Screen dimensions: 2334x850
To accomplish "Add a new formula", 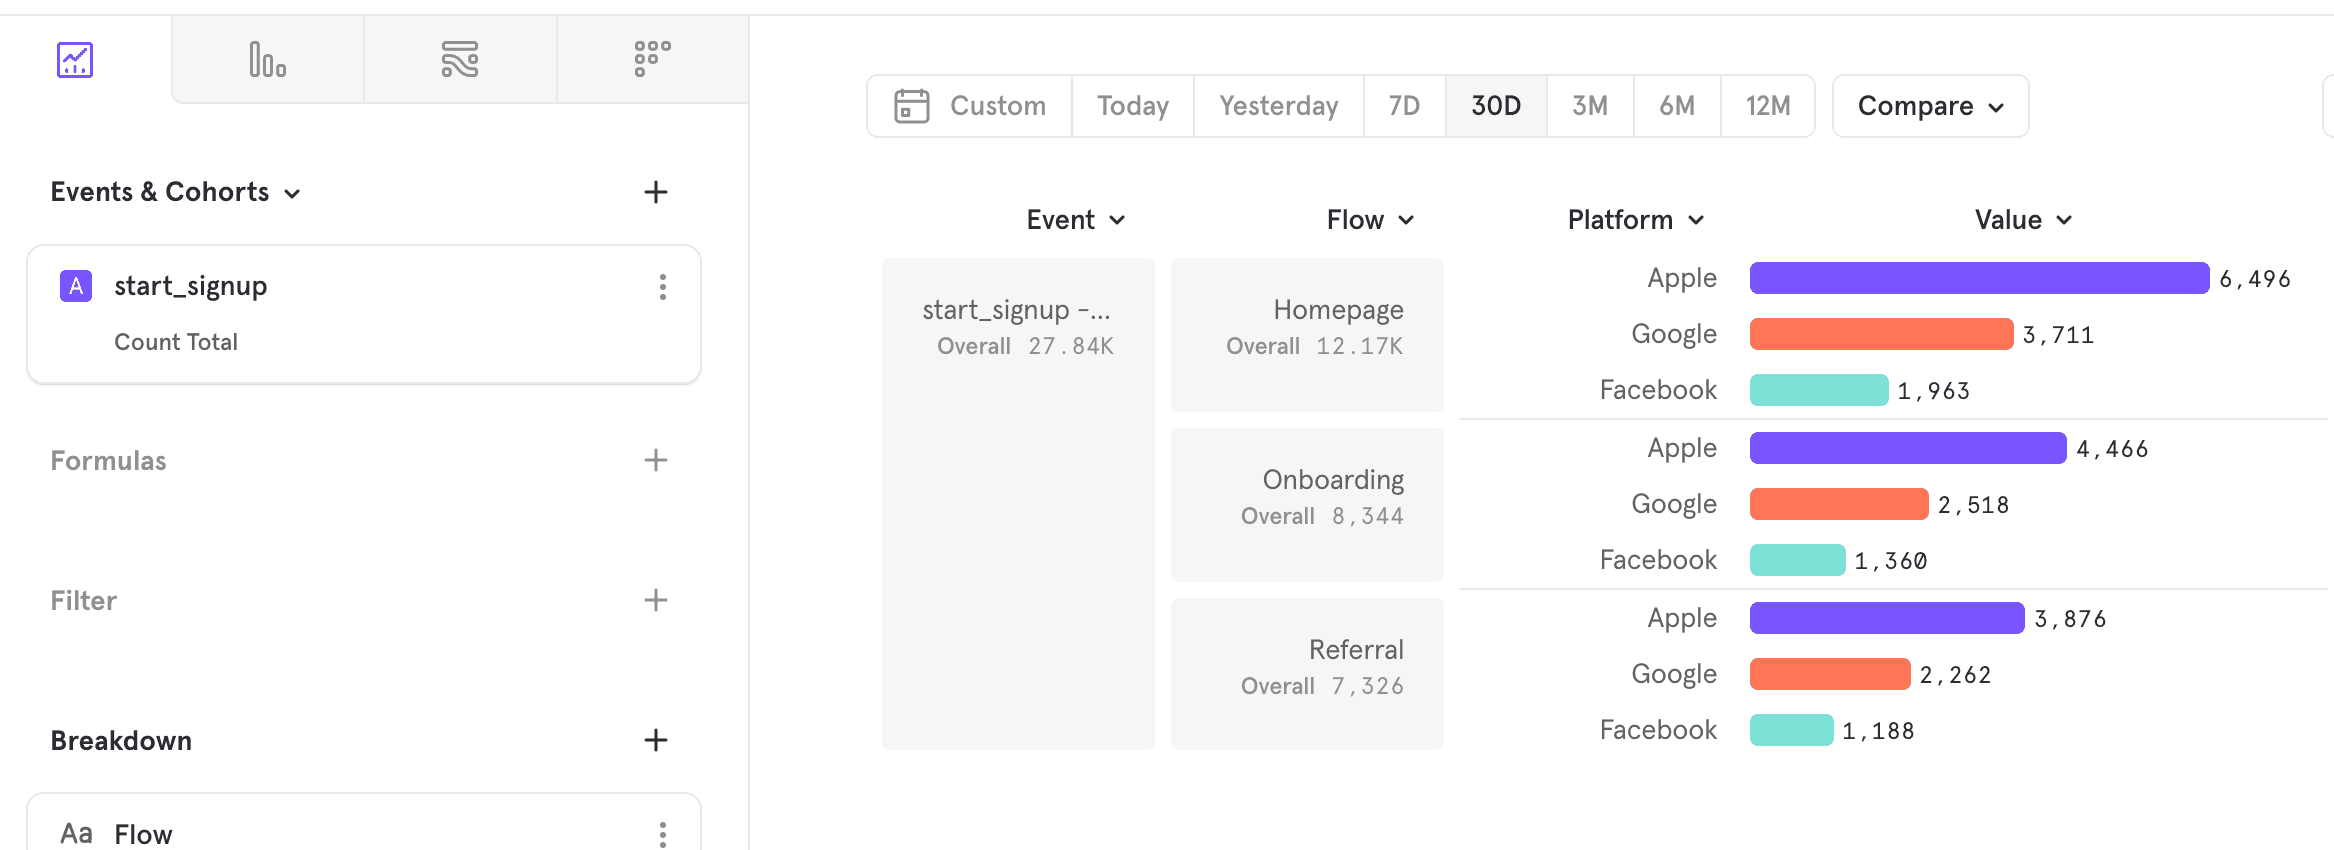I will tap(655, 460).
